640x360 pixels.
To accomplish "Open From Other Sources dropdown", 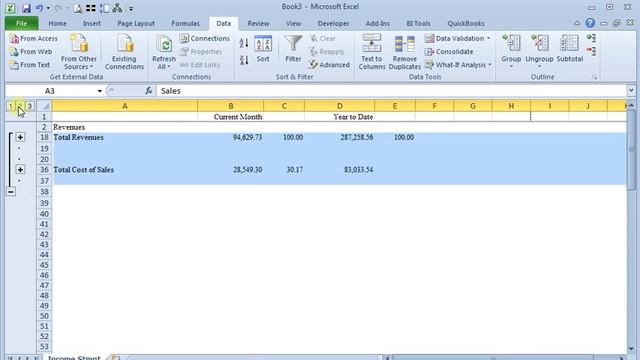I will 79,52.
